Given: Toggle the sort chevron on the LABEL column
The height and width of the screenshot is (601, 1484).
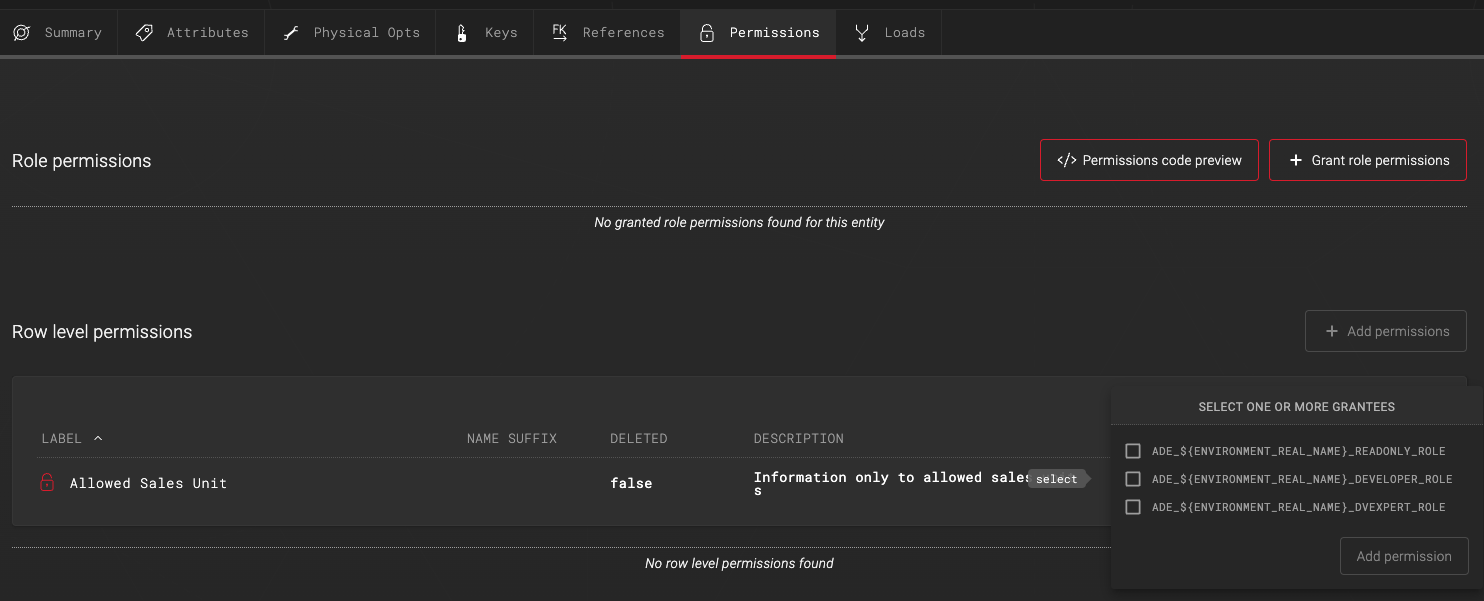Looking at the screenshot, I should coord(97,437).
